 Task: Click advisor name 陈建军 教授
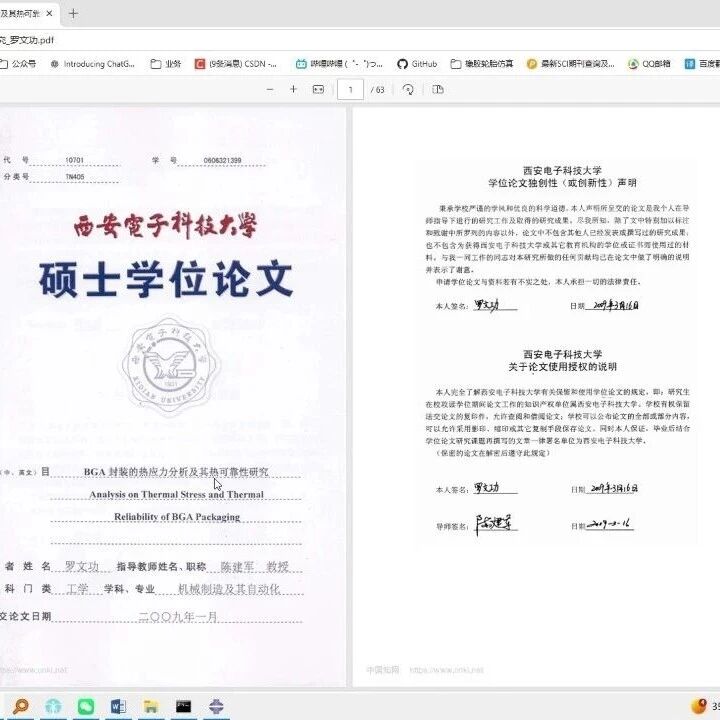click(x=255, y=567)
